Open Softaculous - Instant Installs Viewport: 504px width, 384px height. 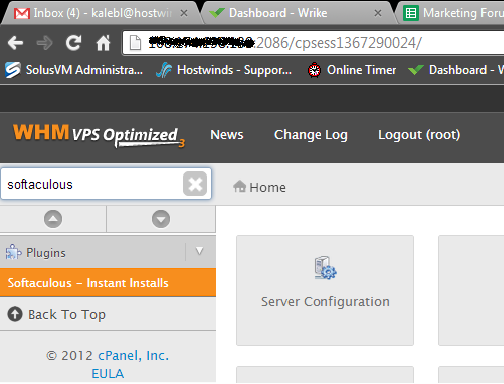click(108, 283)
